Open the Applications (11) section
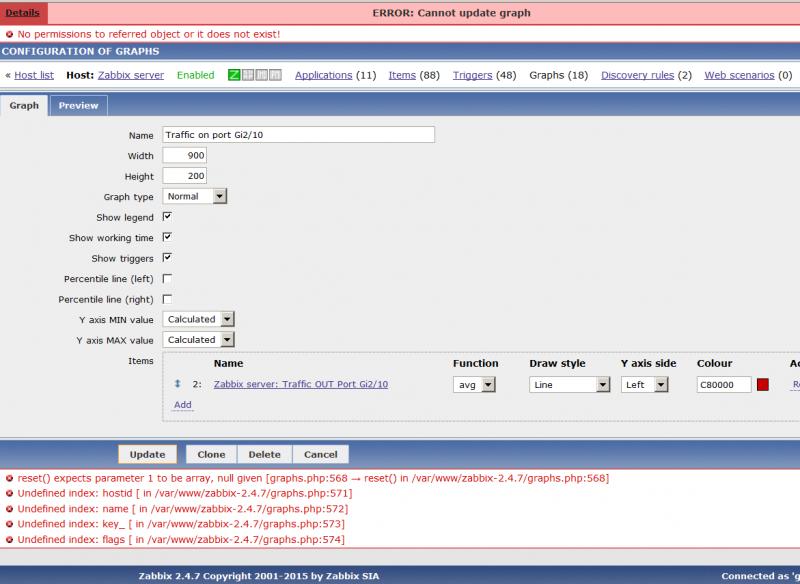 [x=323, y=75]
